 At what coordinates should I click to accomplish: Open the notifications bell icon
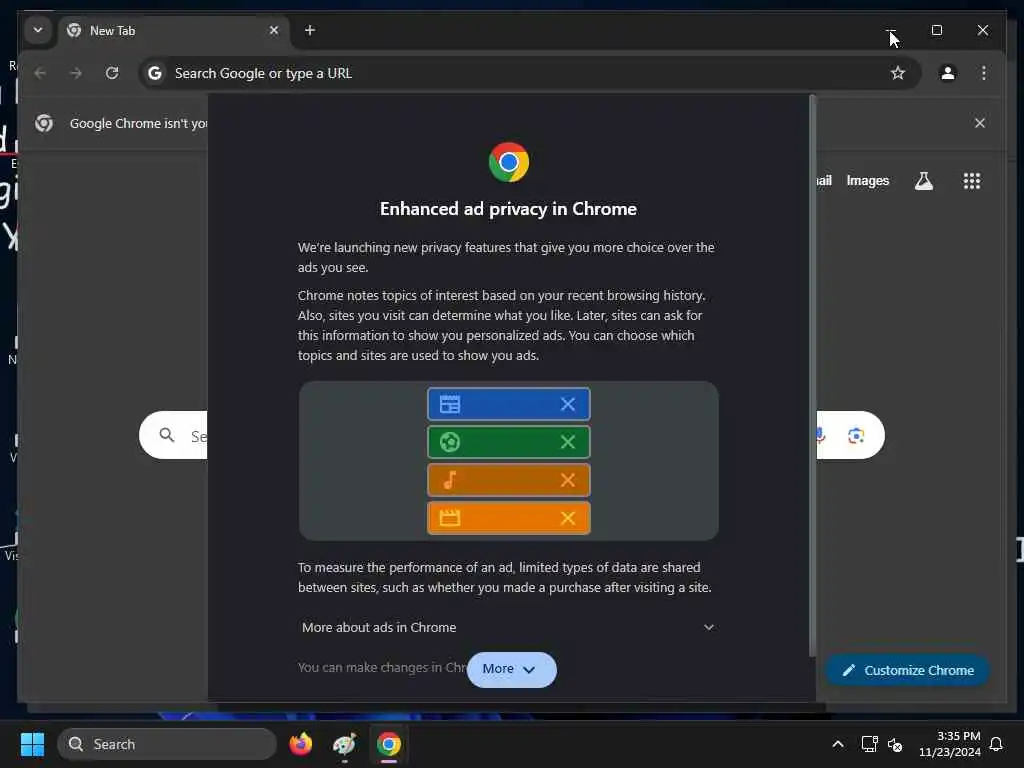coord(996,744)
